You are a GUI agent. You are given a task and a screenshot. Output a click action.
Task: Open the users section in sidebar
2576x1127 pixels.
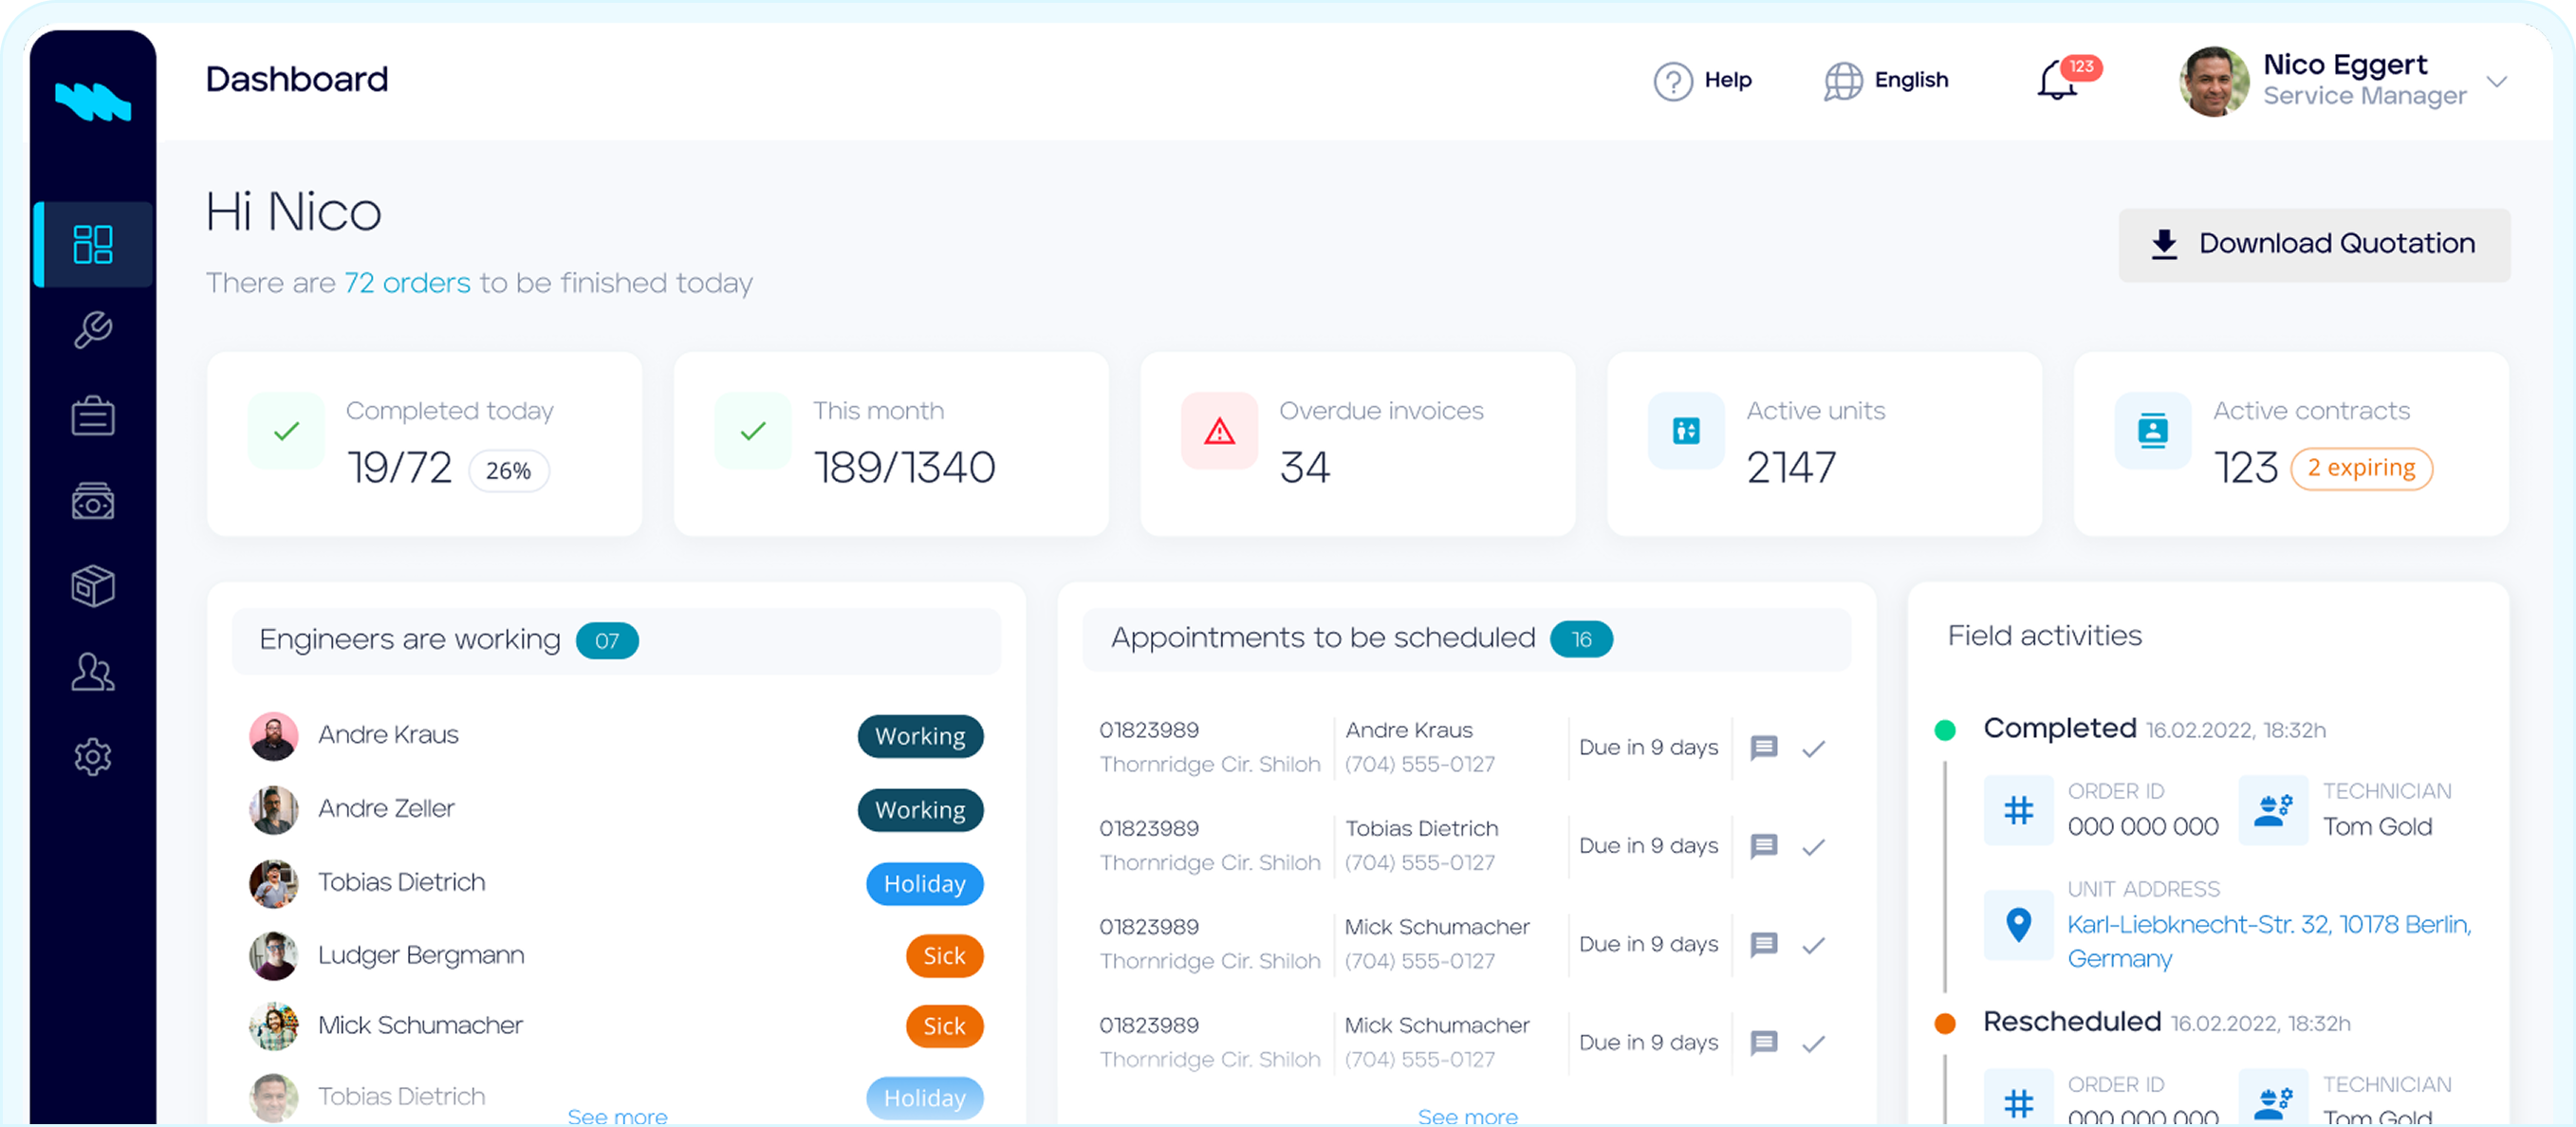point(93,672)
